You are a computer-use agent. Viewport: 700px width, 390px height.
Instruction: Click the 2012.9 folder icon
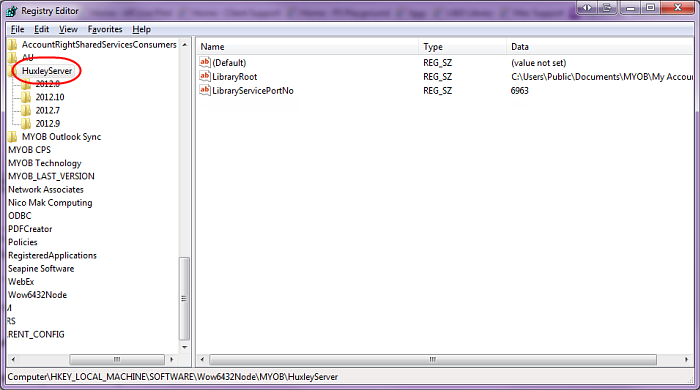click(x=26, y=124)
